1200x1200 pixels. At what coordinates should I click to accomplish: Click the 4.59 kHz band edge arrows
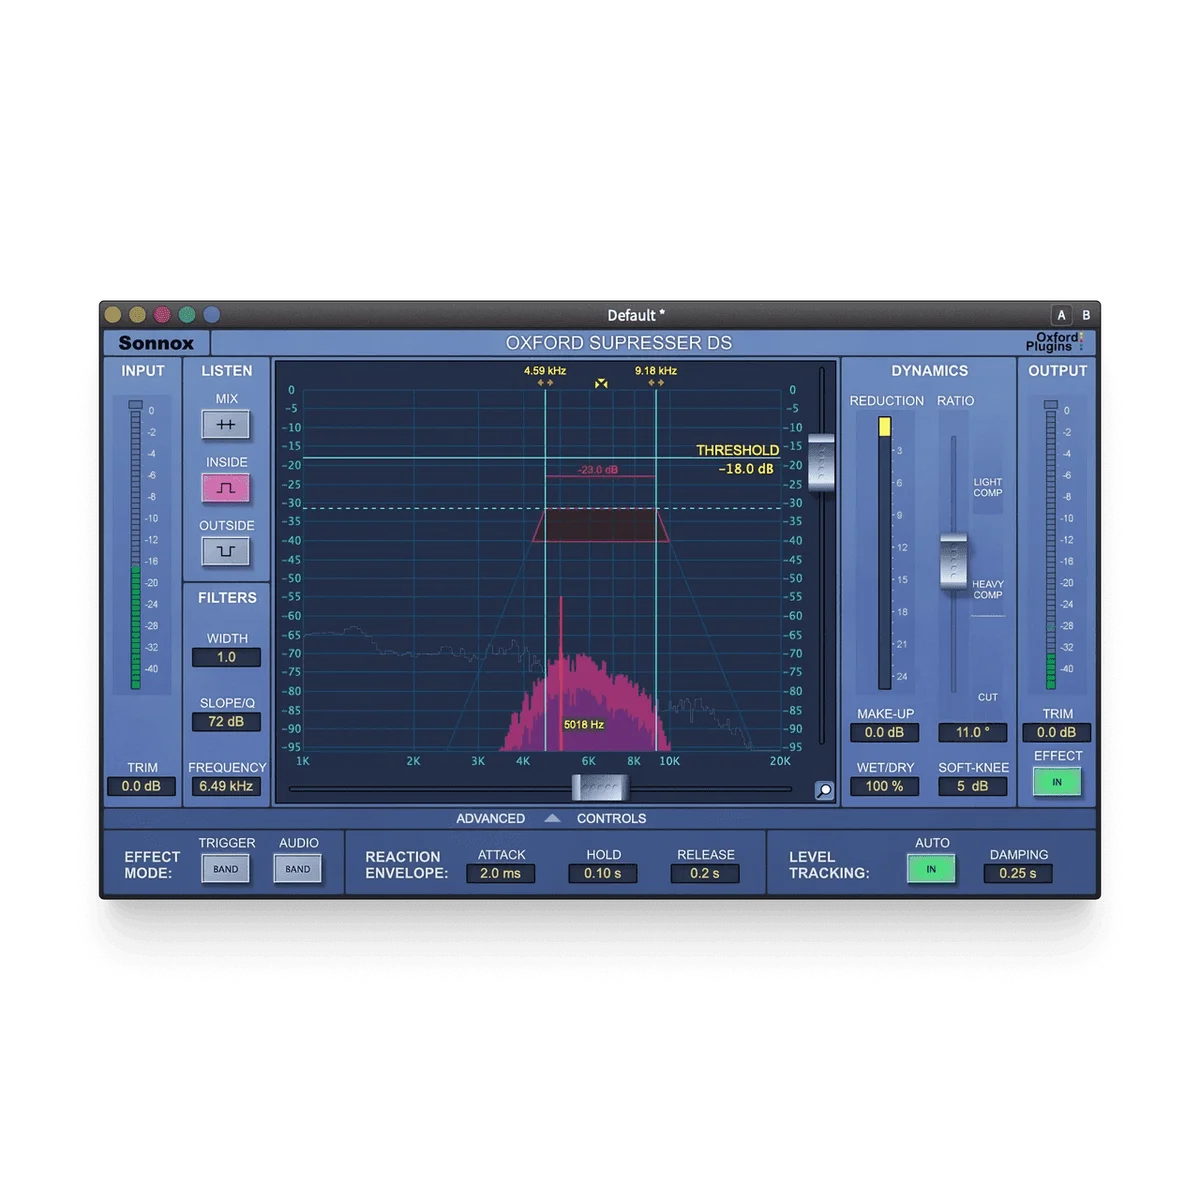(x=545, y=383)
